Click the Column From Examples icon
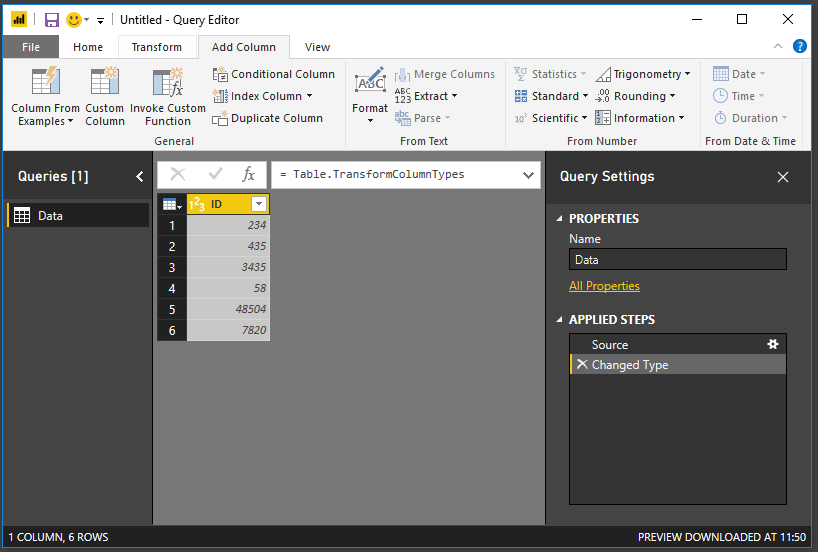This screenshot has width=818, height=552. pyautogui.click(x=45, y=83)
